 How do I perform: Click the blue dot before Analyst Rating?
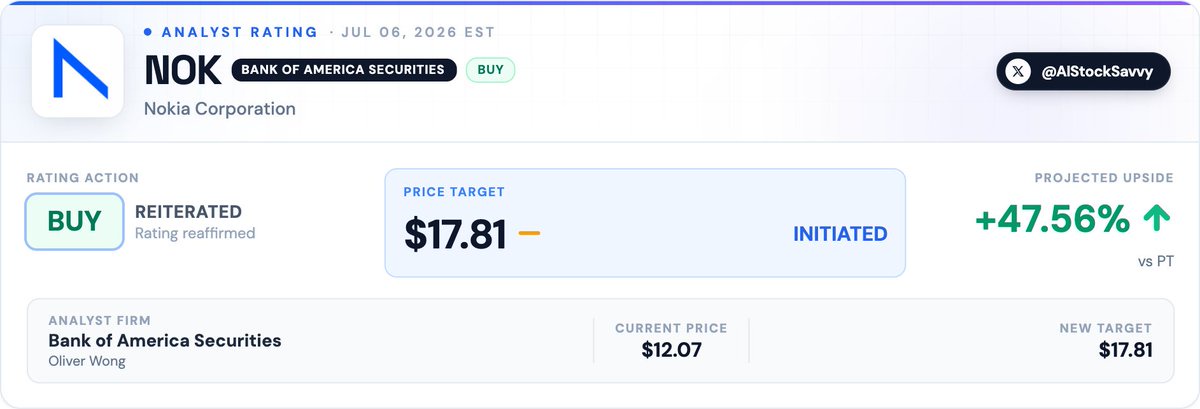point(148,32)
